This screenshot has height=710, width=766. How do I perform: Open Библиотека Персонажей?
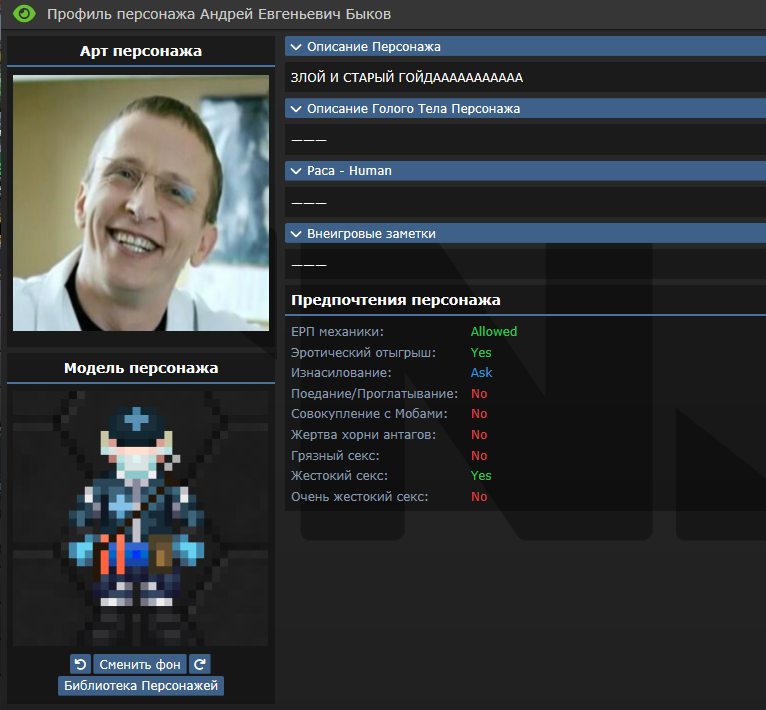click(x=140, y=686)
